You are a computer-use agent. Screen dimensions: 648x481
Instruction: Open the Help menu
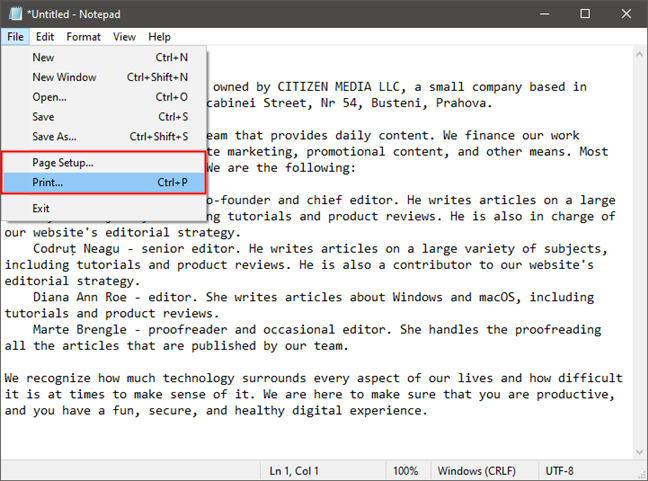click(x=159, y=37)
